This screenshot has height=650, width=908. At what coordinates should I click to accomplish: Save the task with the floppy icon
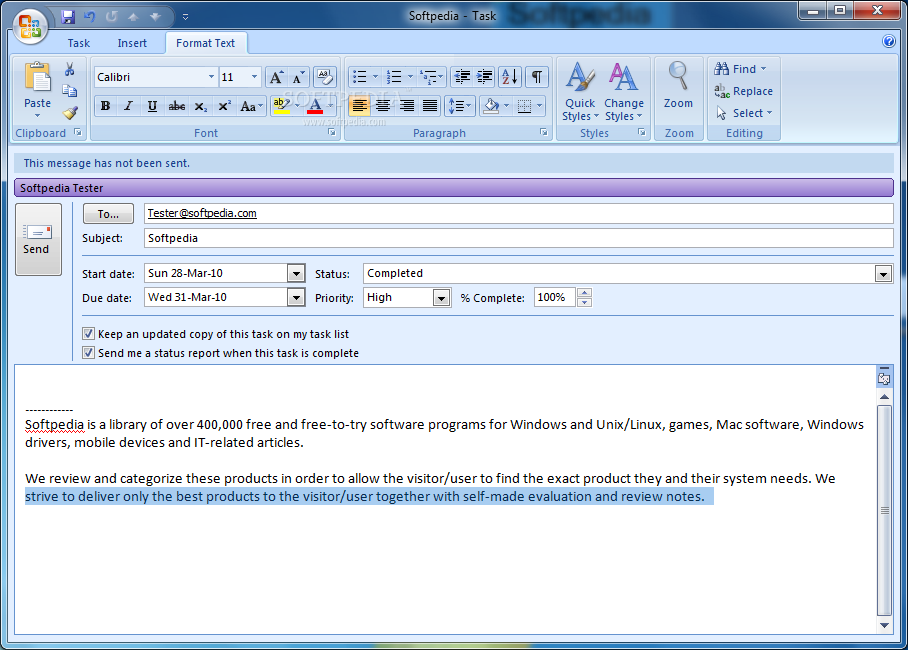tap(68, 17)
